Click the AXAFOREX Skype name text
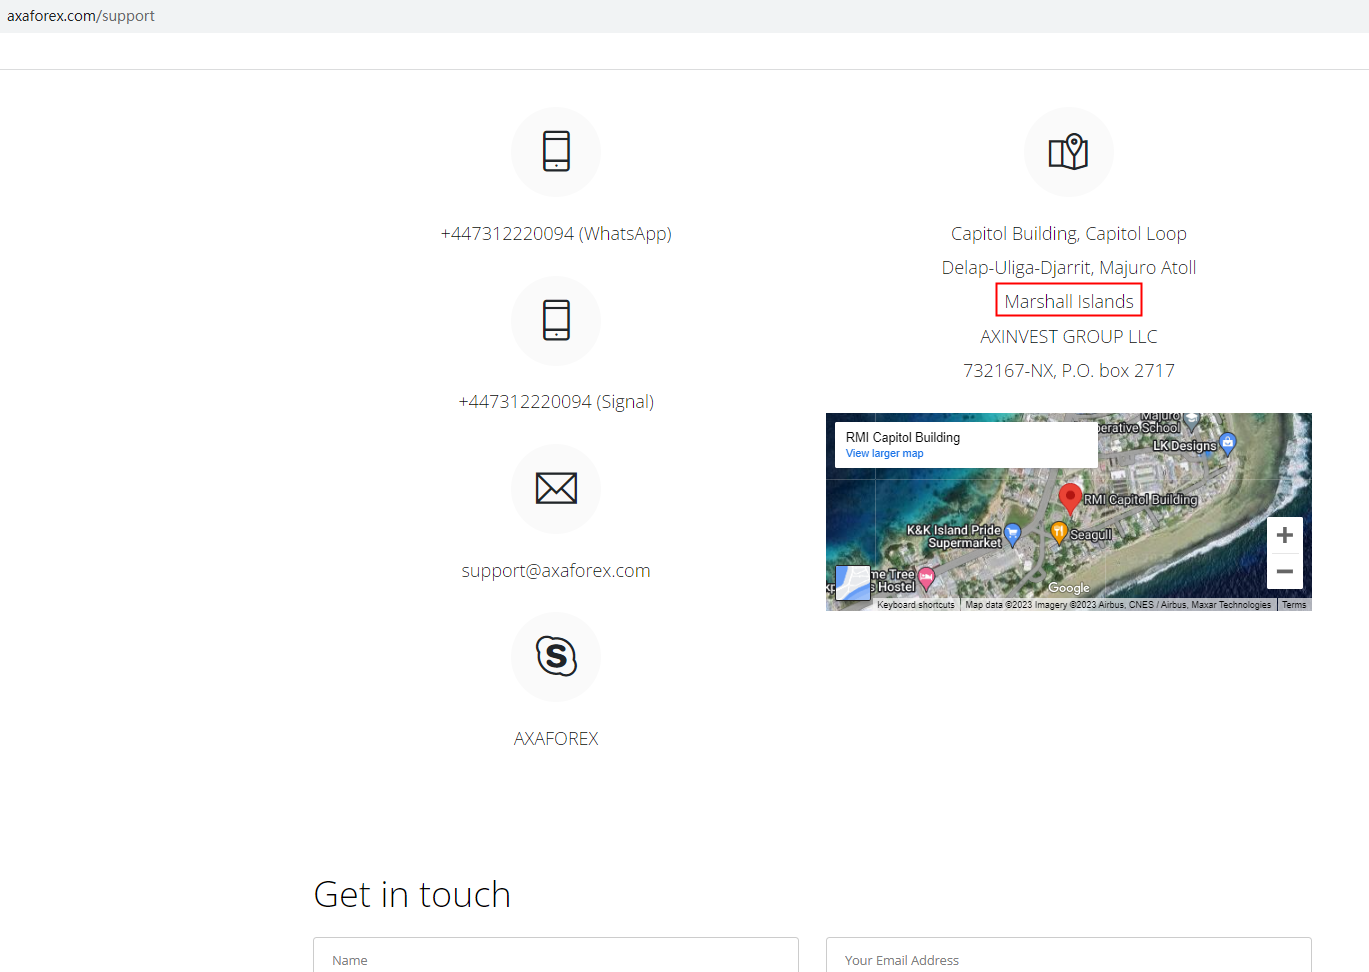 pos(556,739)
